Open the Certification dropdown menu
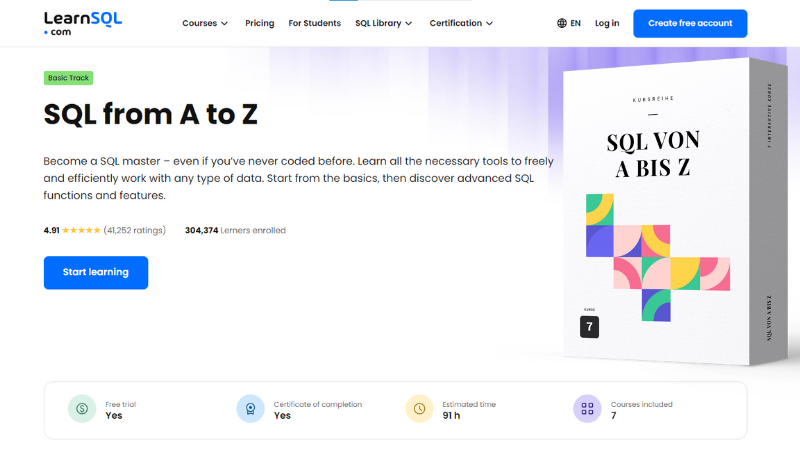This screenshot has height=450, width=800. 461,23
